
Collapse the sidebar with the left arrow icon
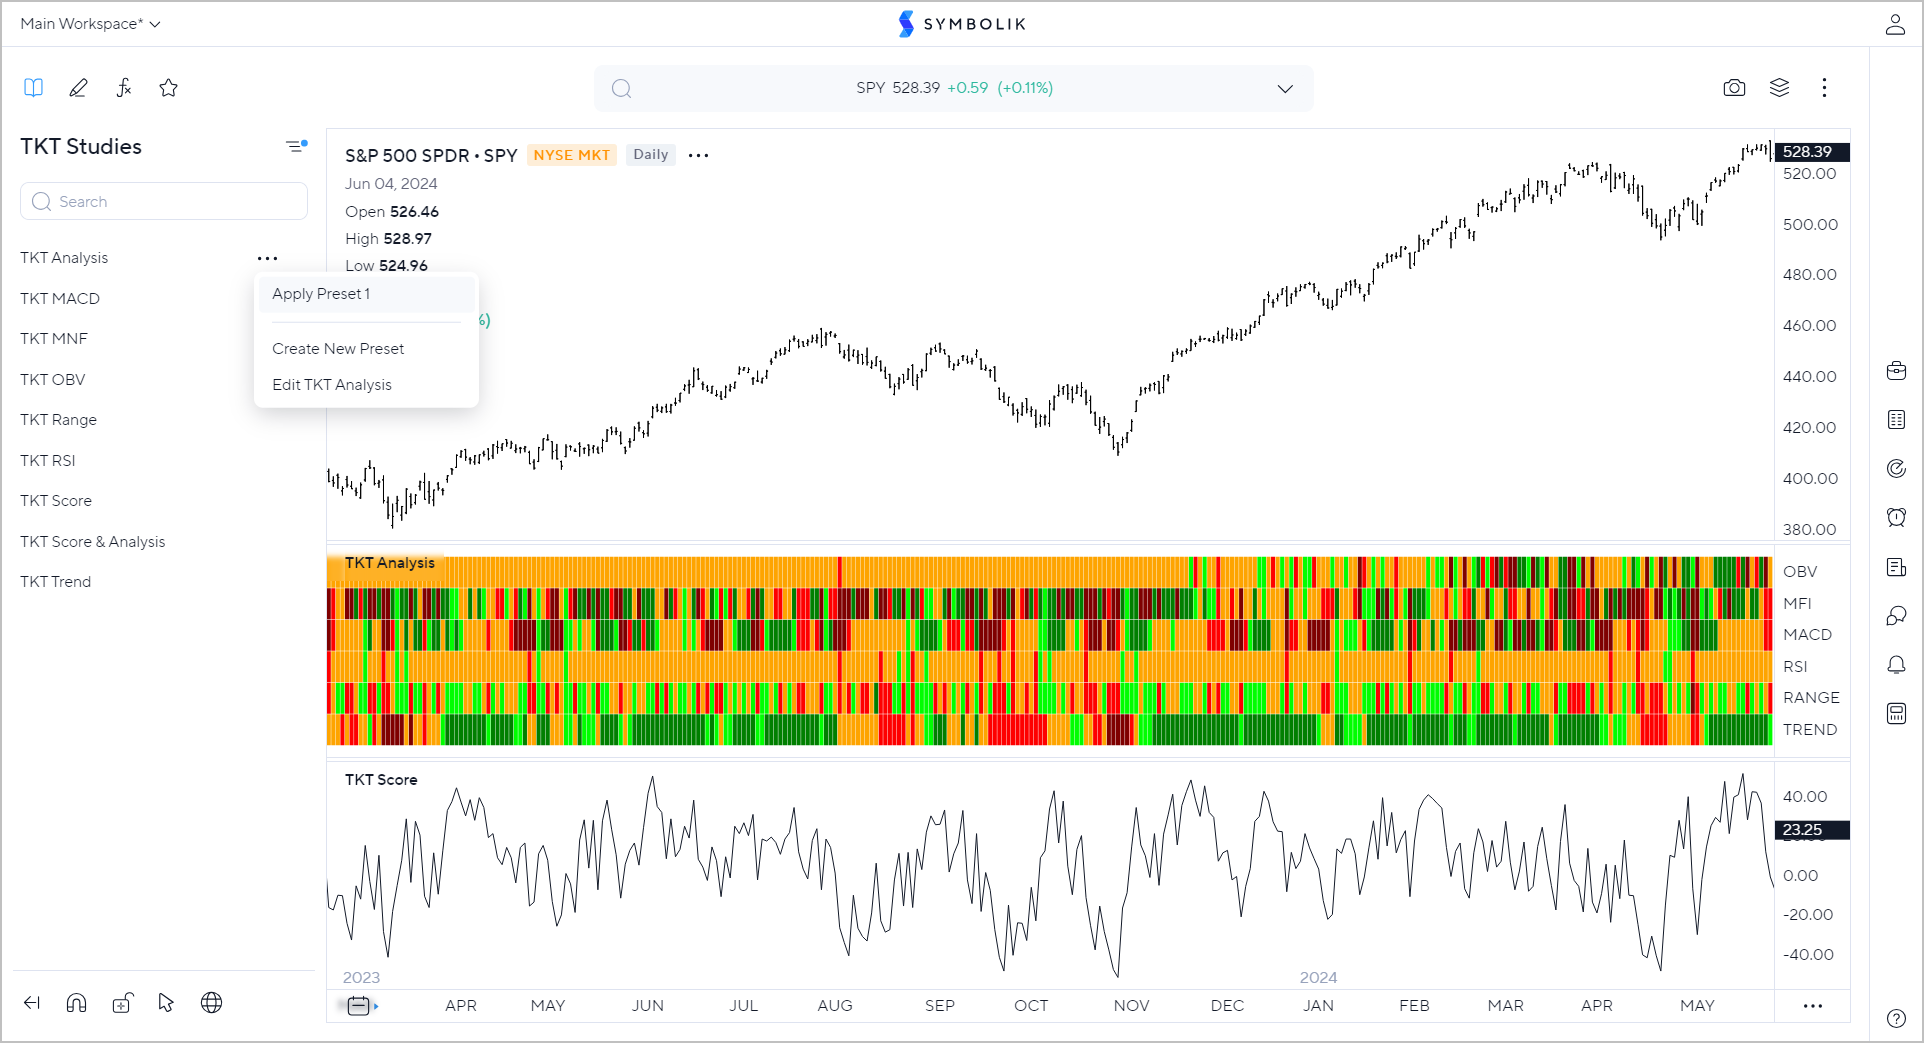point(32,1003)
